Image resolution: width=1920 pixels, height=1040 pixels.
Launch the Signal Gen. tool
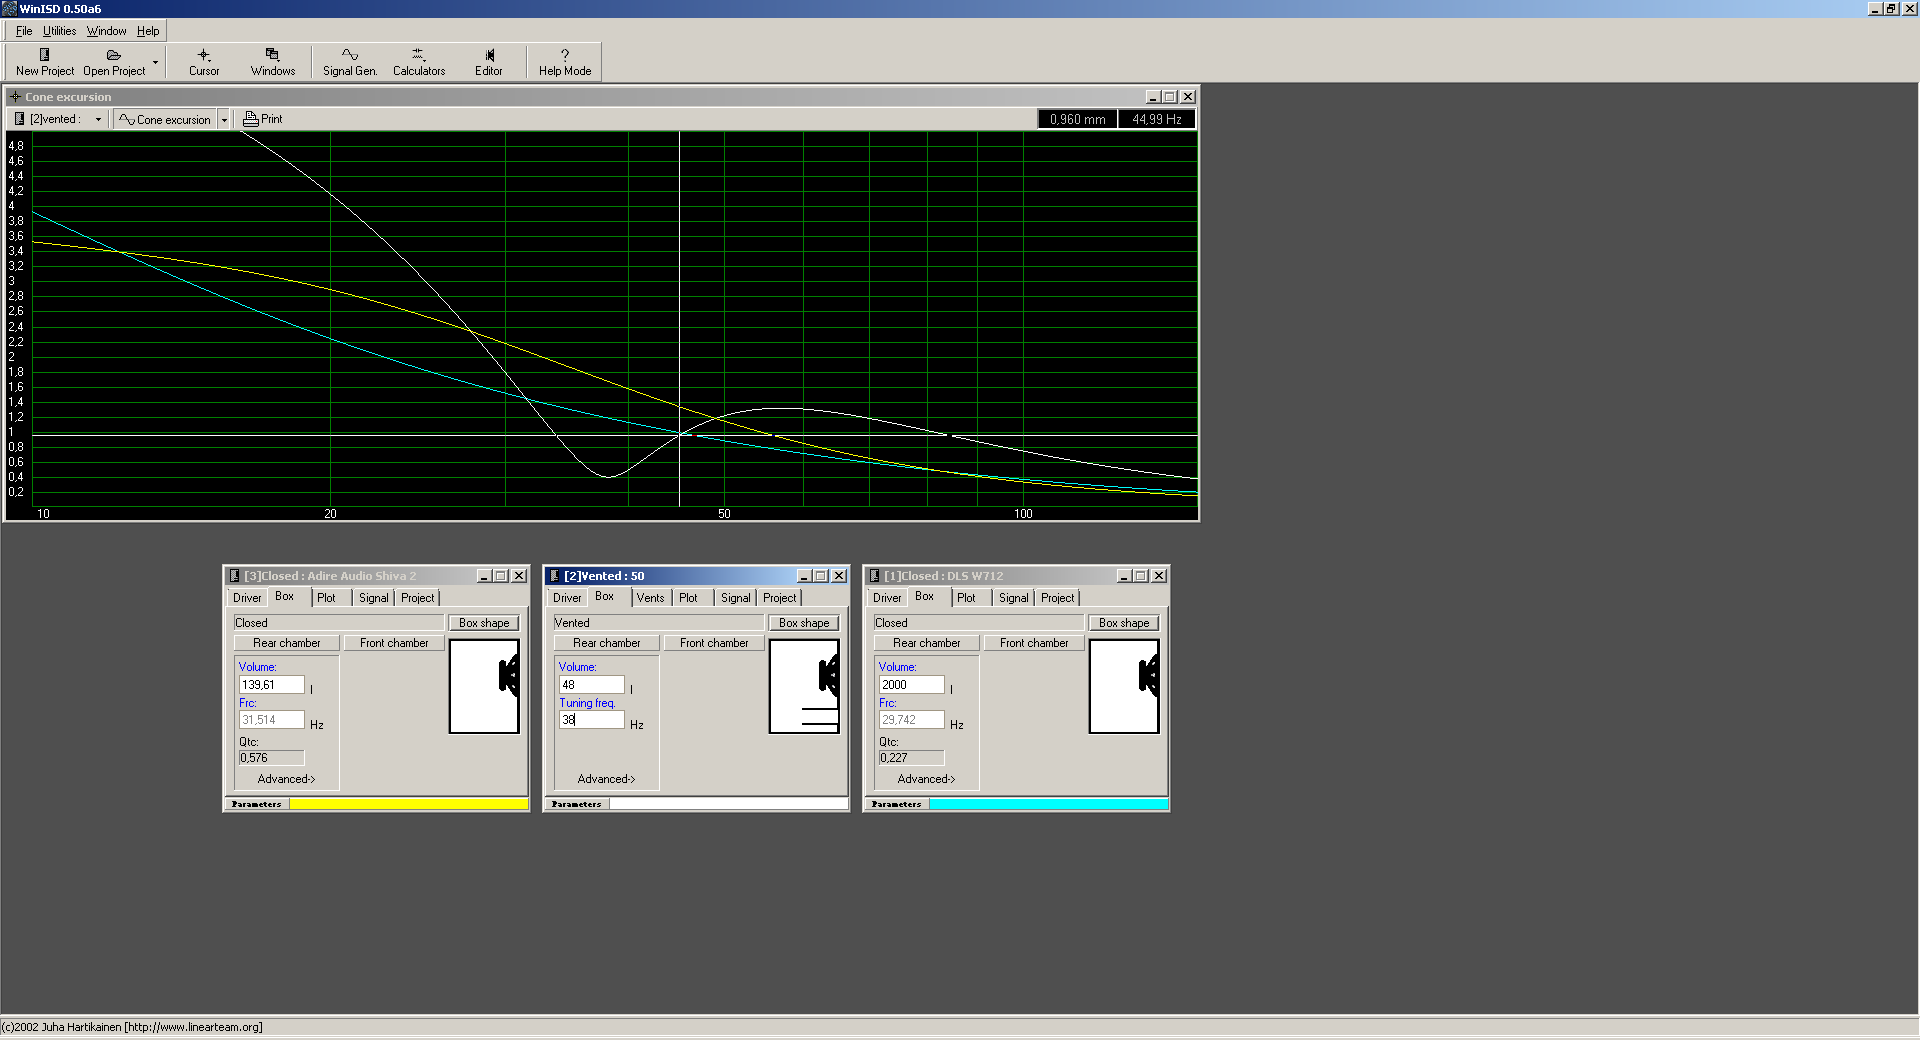coord(349,56)
